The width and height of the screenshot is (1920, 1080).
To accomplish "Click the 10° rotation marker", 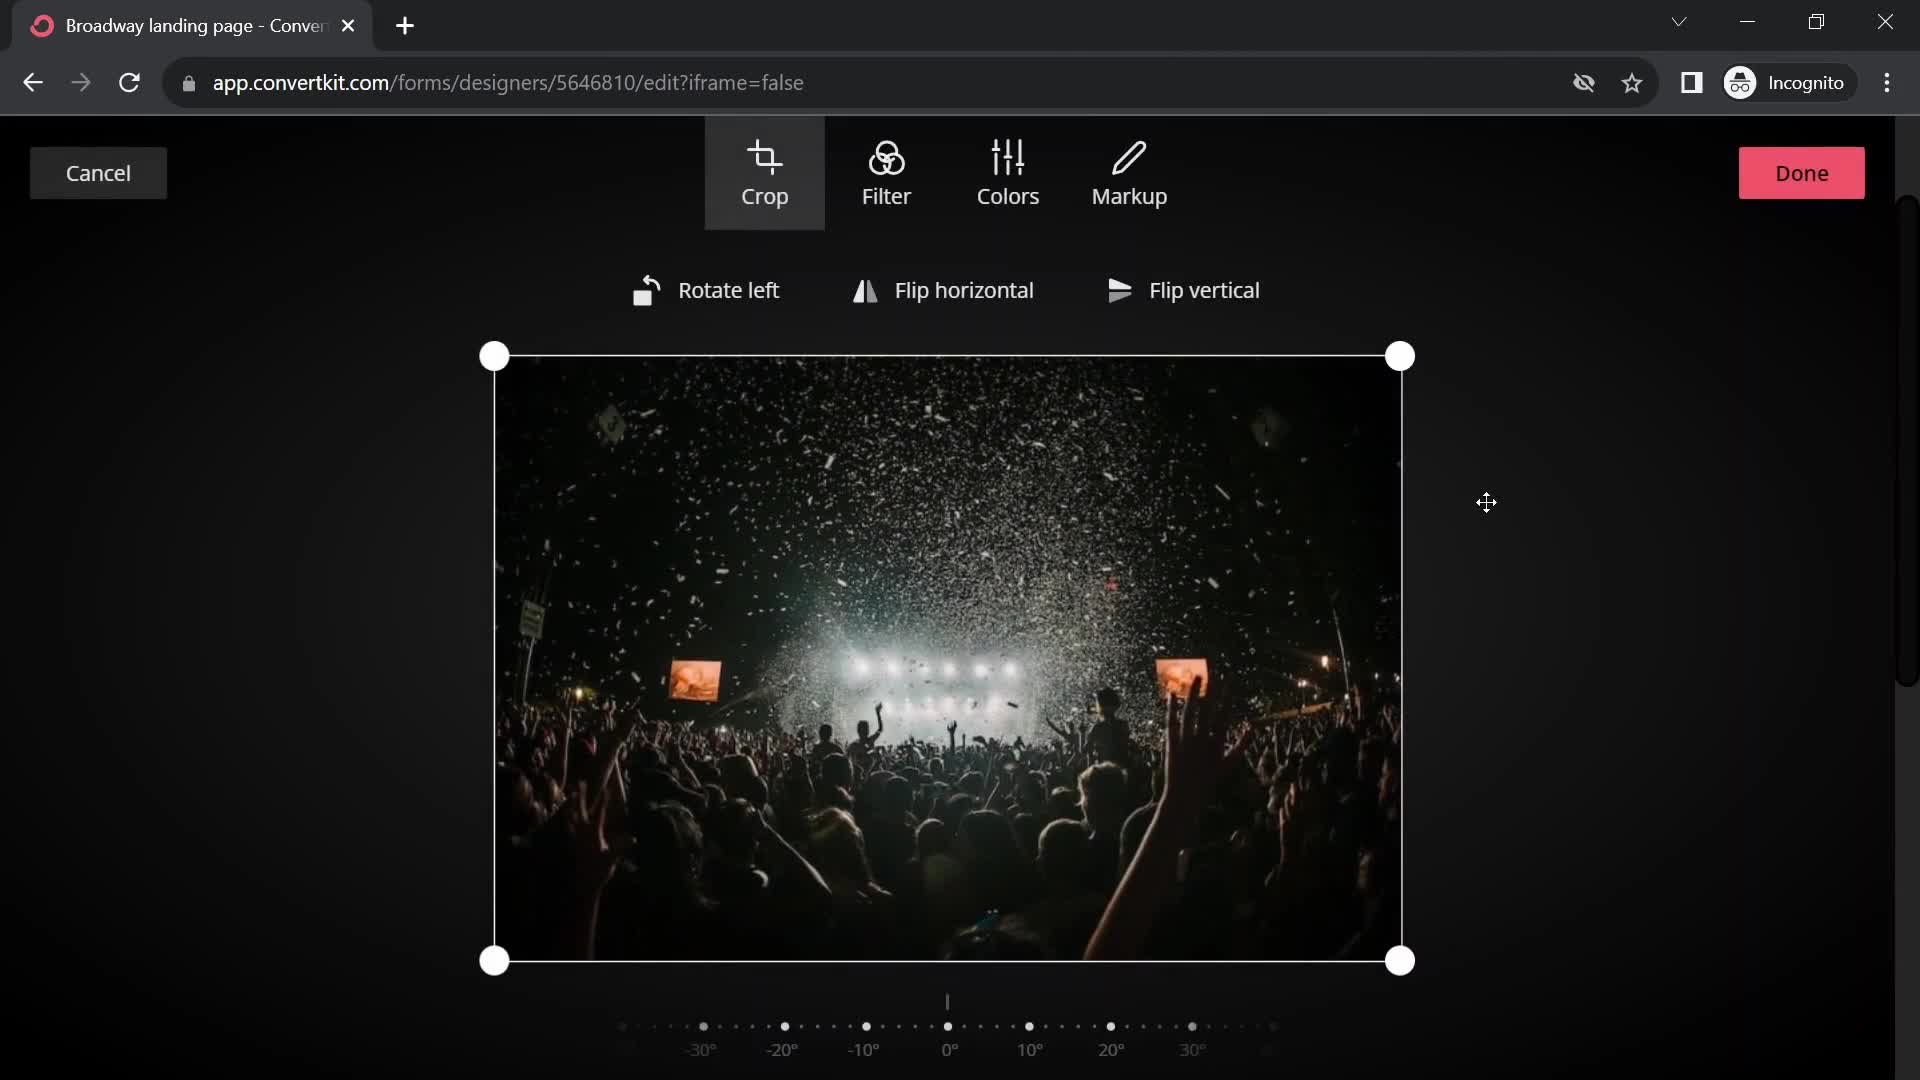I will tap(1029, 1026).
